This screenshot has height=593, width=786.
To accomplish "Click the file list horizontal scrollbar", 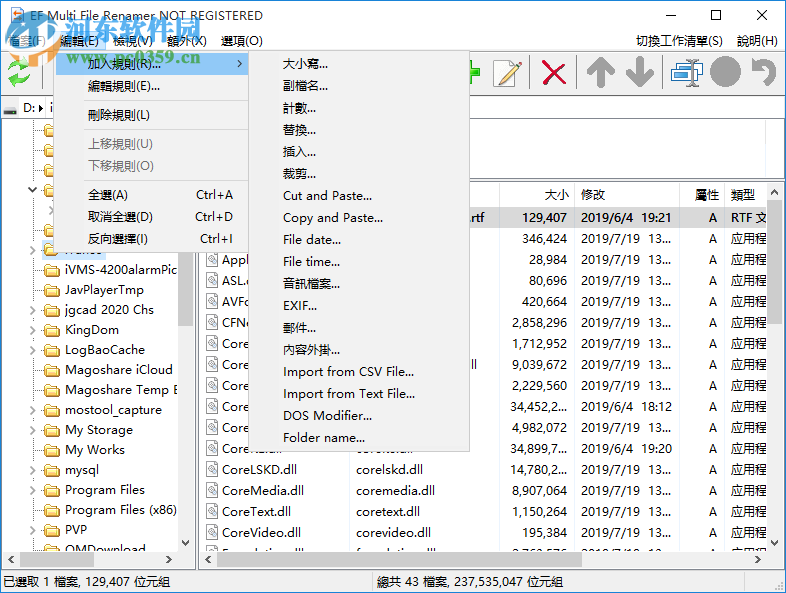I will 399,559.
